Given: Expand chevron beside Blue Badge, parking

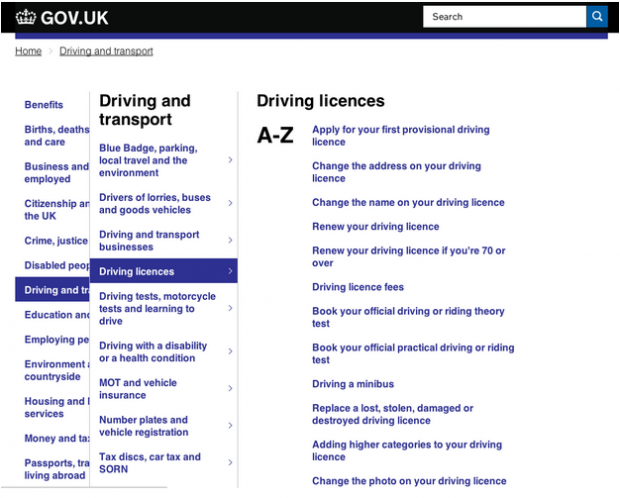Looking at the screenshot, I should (230, 160).
